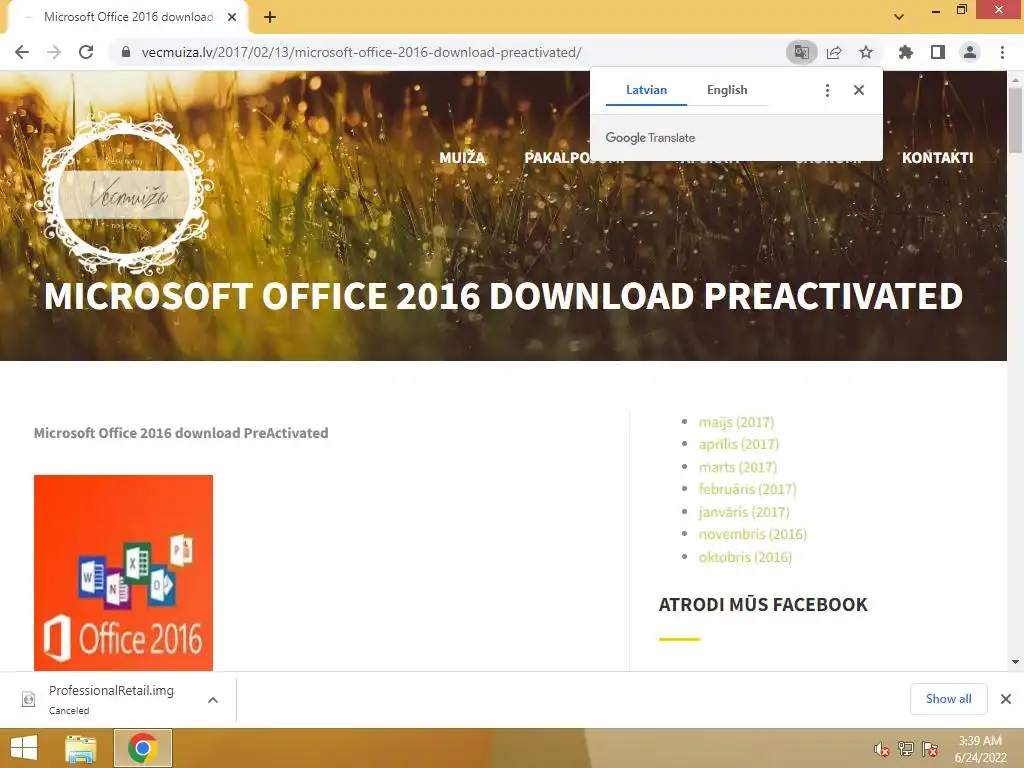Open Translate options three-dot menu
This screenshot has height=768, width=1024.
827,90
